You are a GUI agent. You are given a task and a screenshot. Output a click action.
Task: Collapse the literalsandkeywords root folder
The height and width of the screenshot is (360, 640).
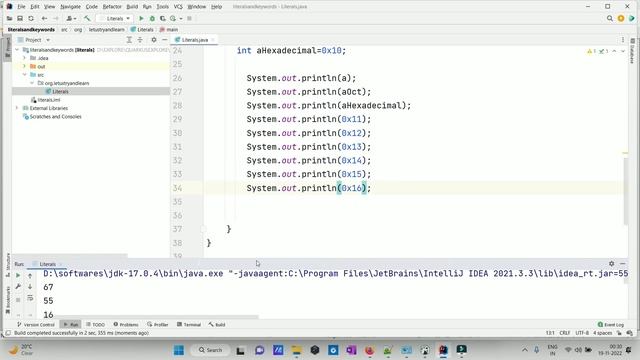[17, 50]
